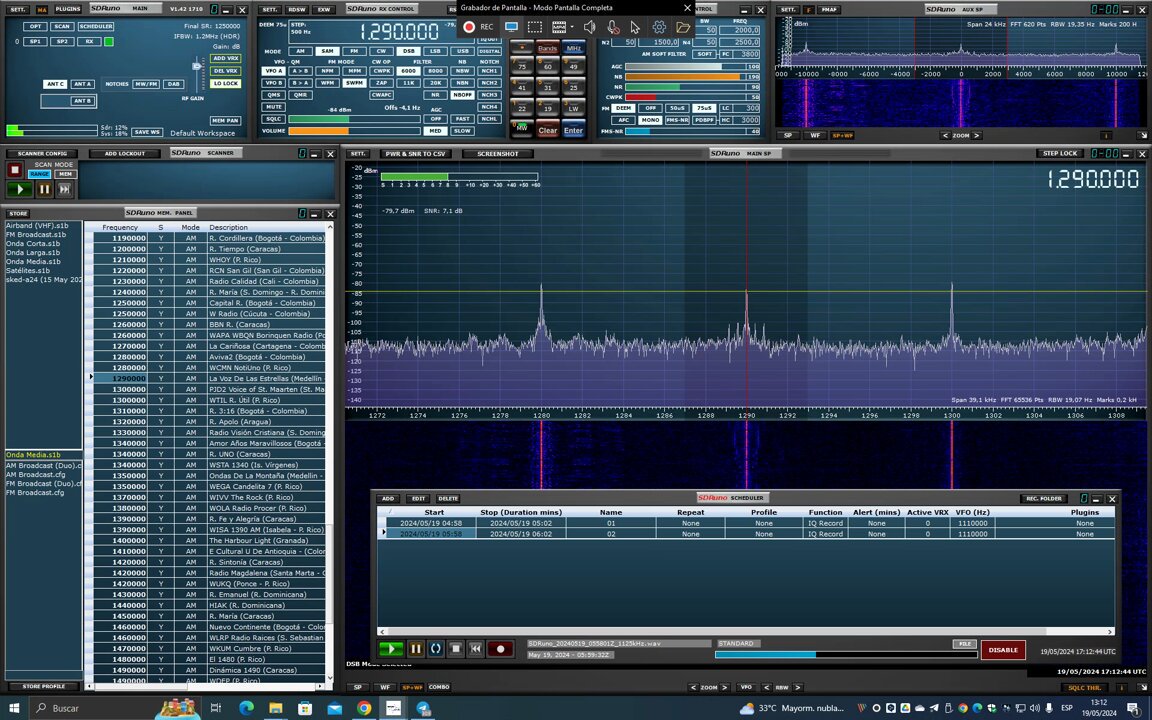Stop playback in the Scheduler player
The width and height of the screenshot is (1152, 720).
click(456, 649)
